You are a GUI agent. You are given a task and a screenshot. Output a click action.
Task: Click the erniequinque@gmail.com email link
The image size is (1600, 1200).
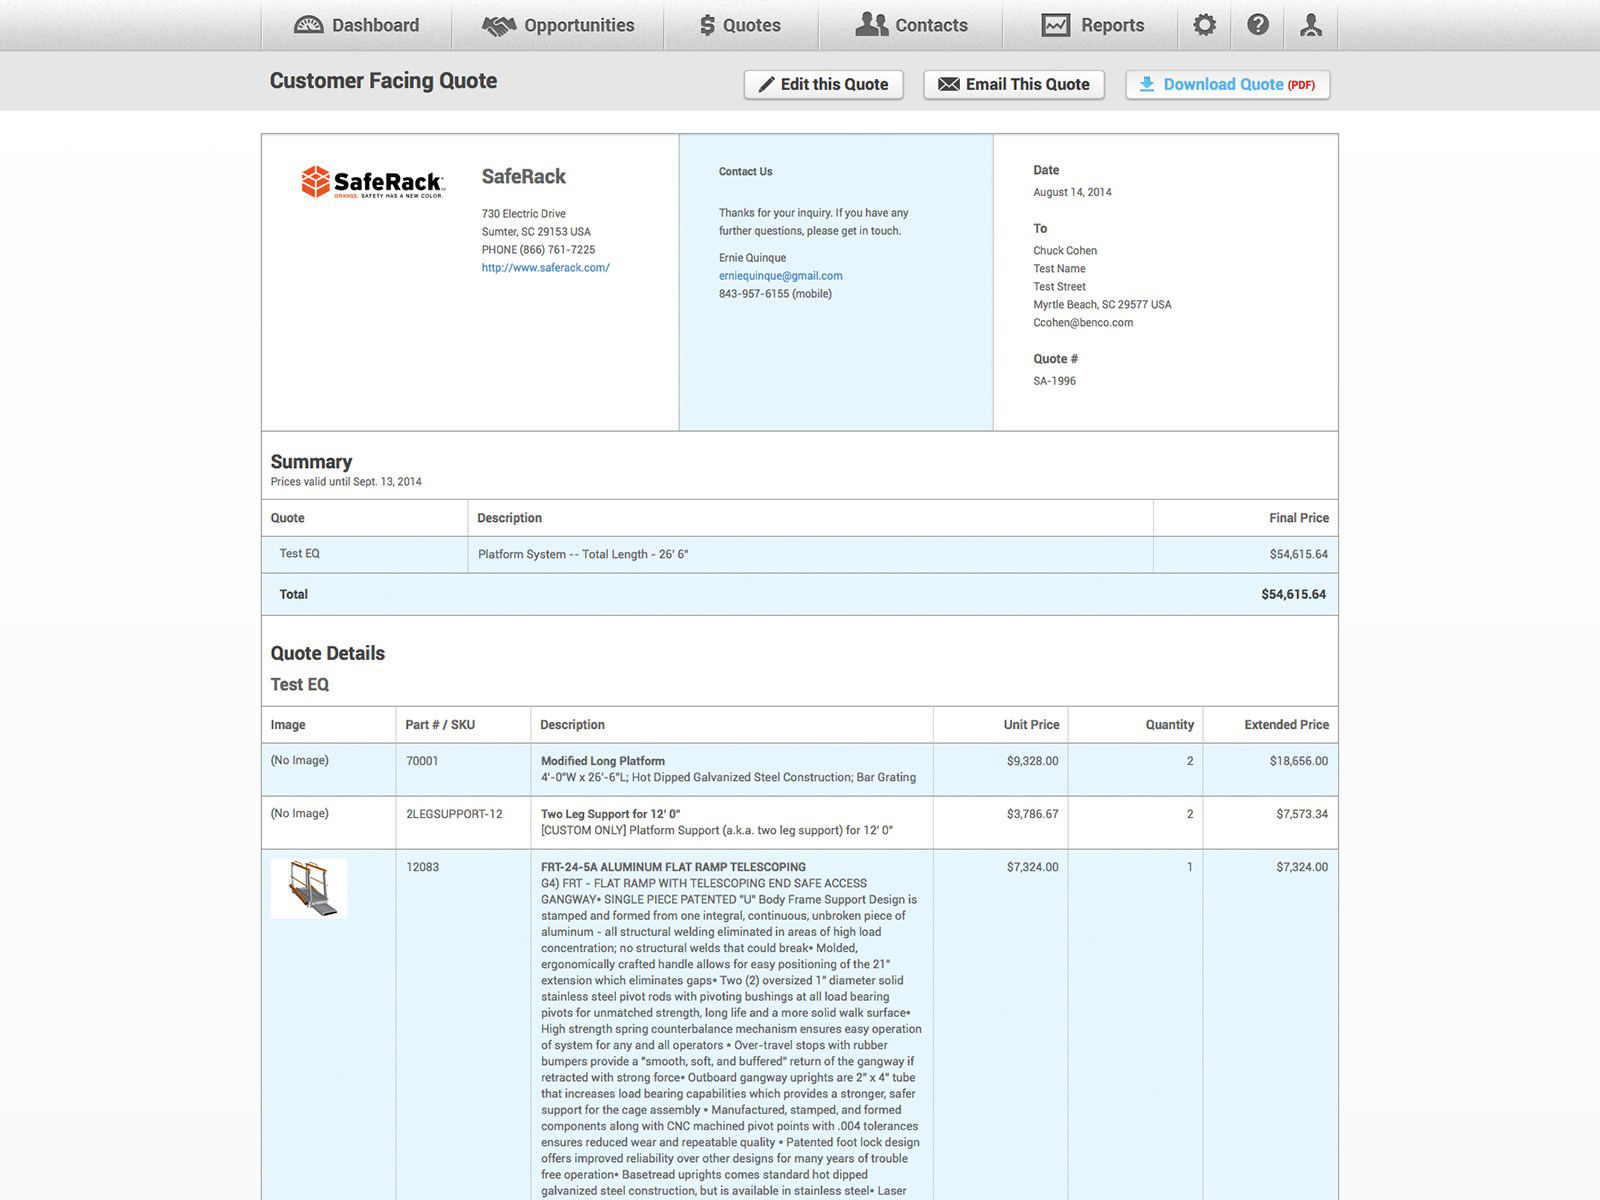coord(780,276)
